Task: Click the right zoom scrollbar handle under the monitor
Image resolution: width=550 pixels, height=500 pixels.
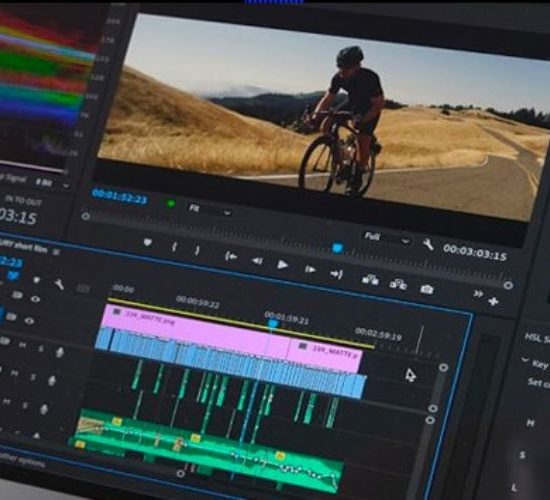Action: click(x=508, y=285)
